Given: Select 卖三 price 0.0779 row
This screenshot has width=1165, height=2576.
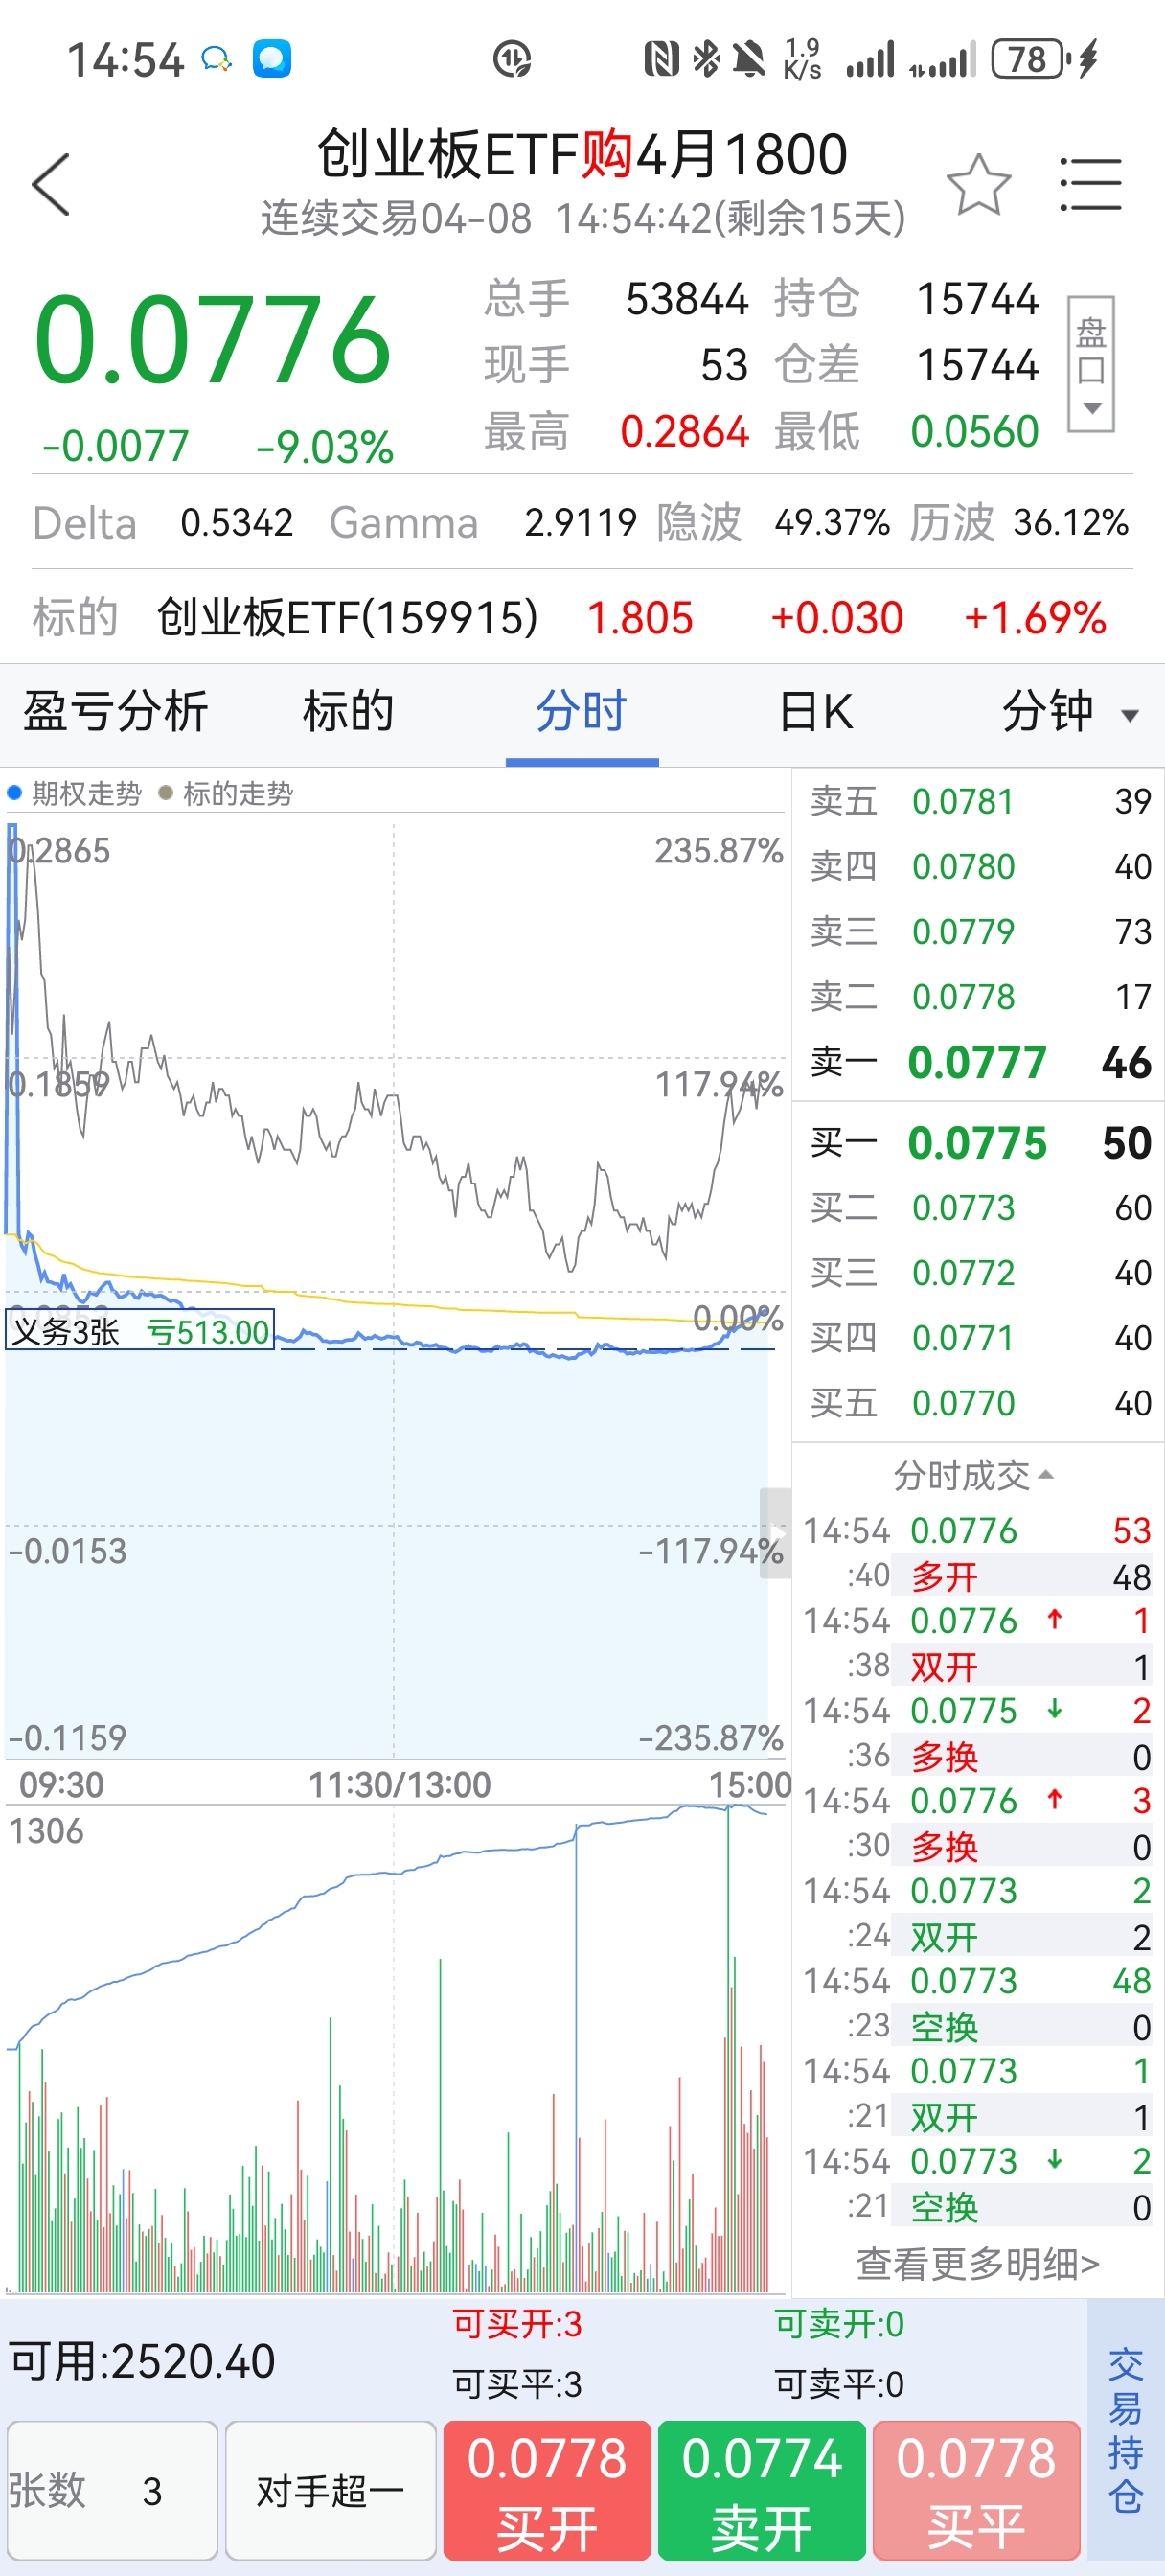Looking at the screenshot, I should pos(979,931).
